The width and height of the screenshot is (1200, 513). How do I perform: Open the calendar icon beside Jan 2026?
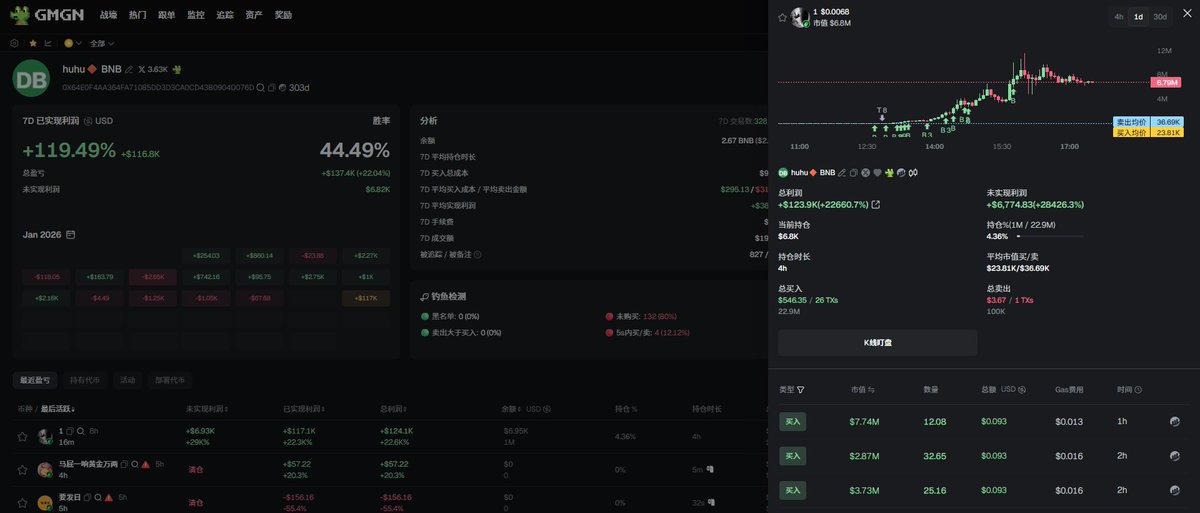[x=71, y=235]
